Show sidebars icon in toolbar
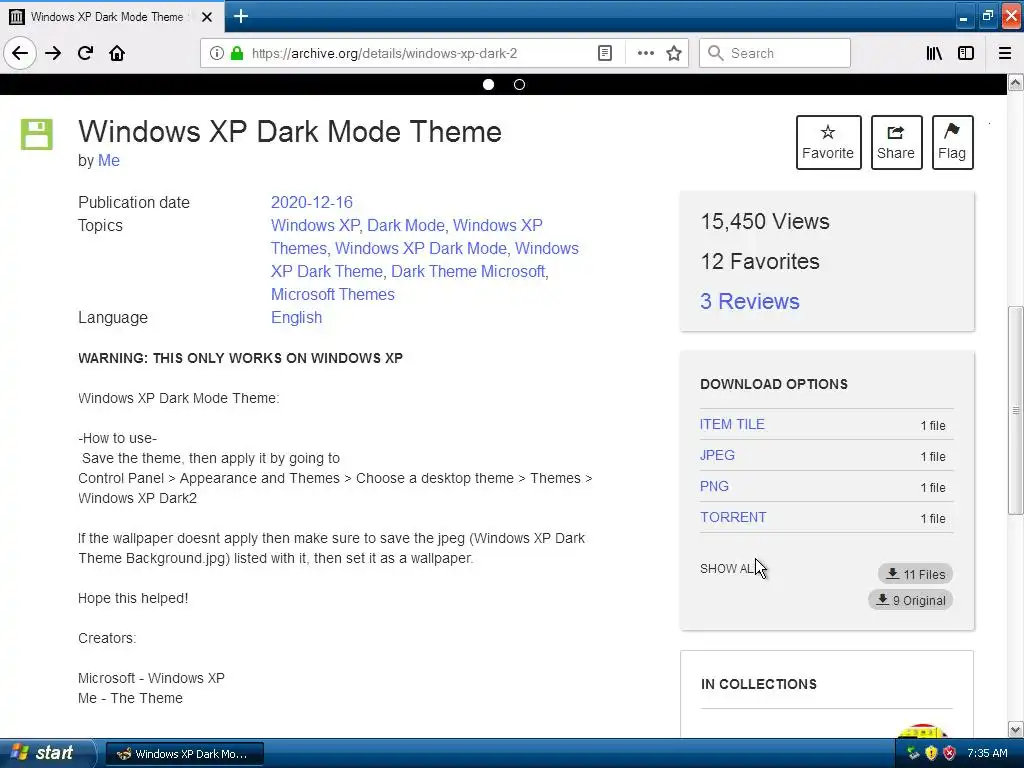This screenshot has width=1024, height=768. coord(966,53)
